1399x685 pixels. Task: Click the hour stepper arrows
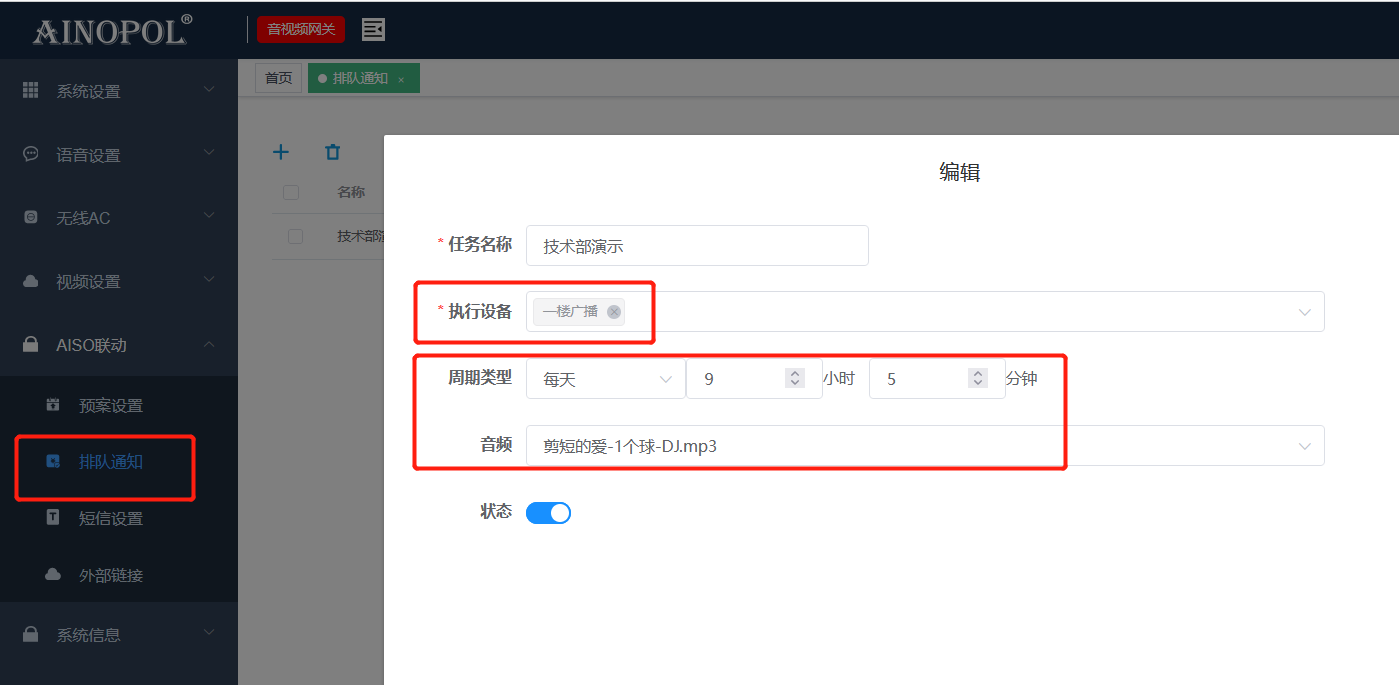click(795, 378)
